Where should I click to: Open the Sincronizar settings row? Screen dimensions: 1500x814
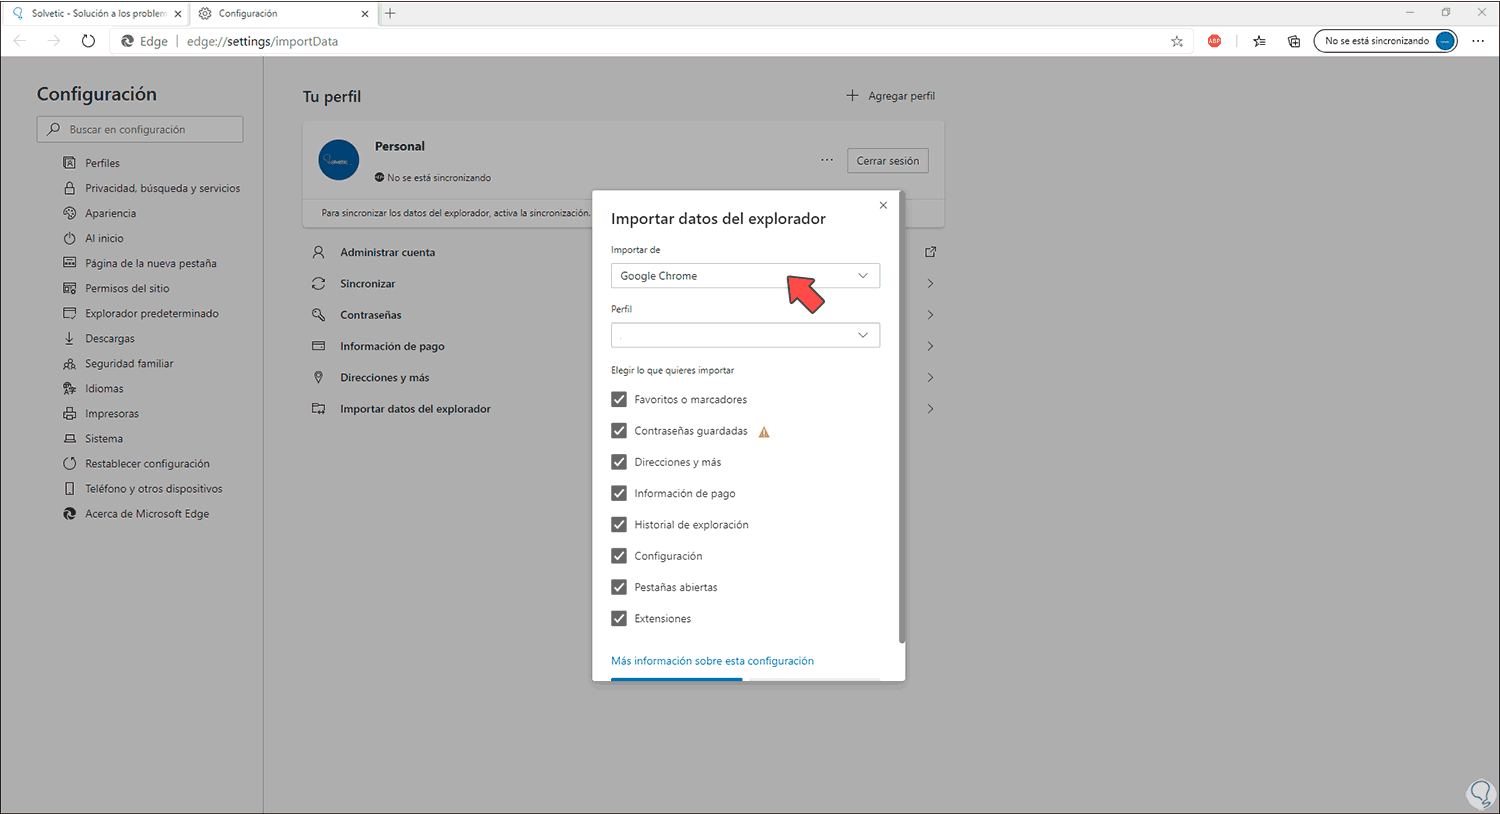pos(624,284)
